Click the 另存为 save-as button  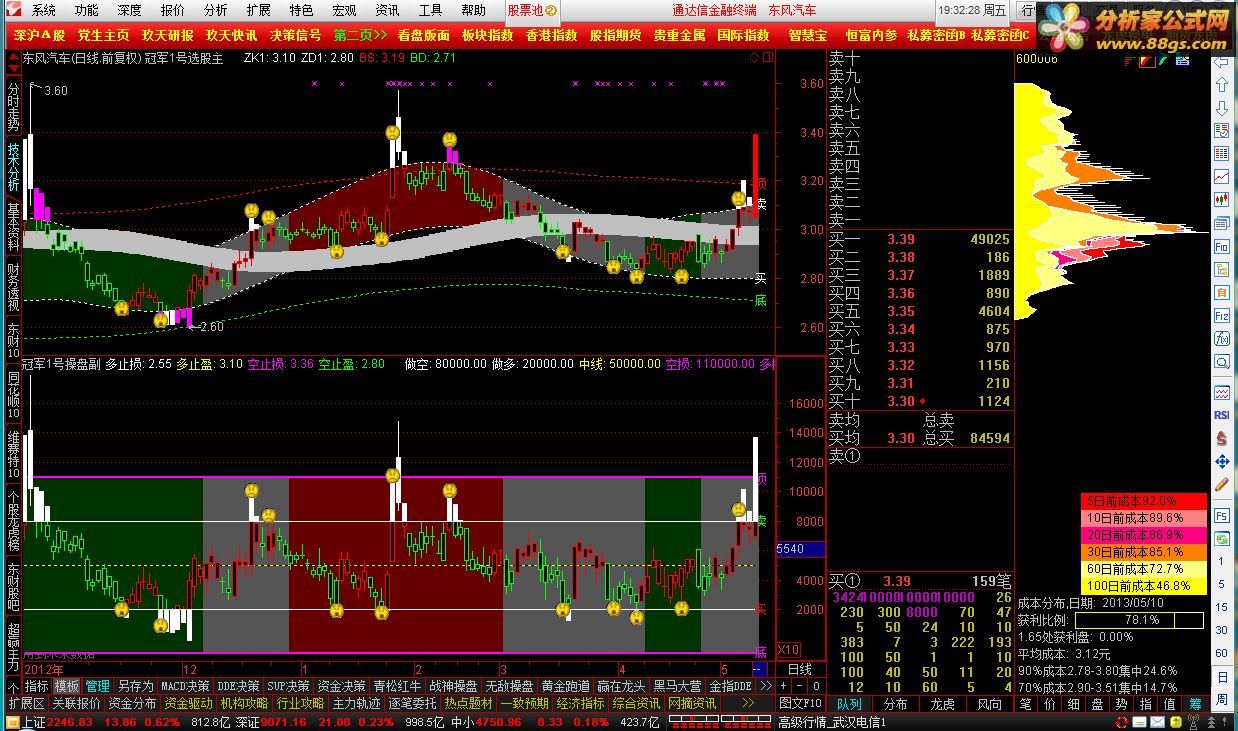point(135,686)
